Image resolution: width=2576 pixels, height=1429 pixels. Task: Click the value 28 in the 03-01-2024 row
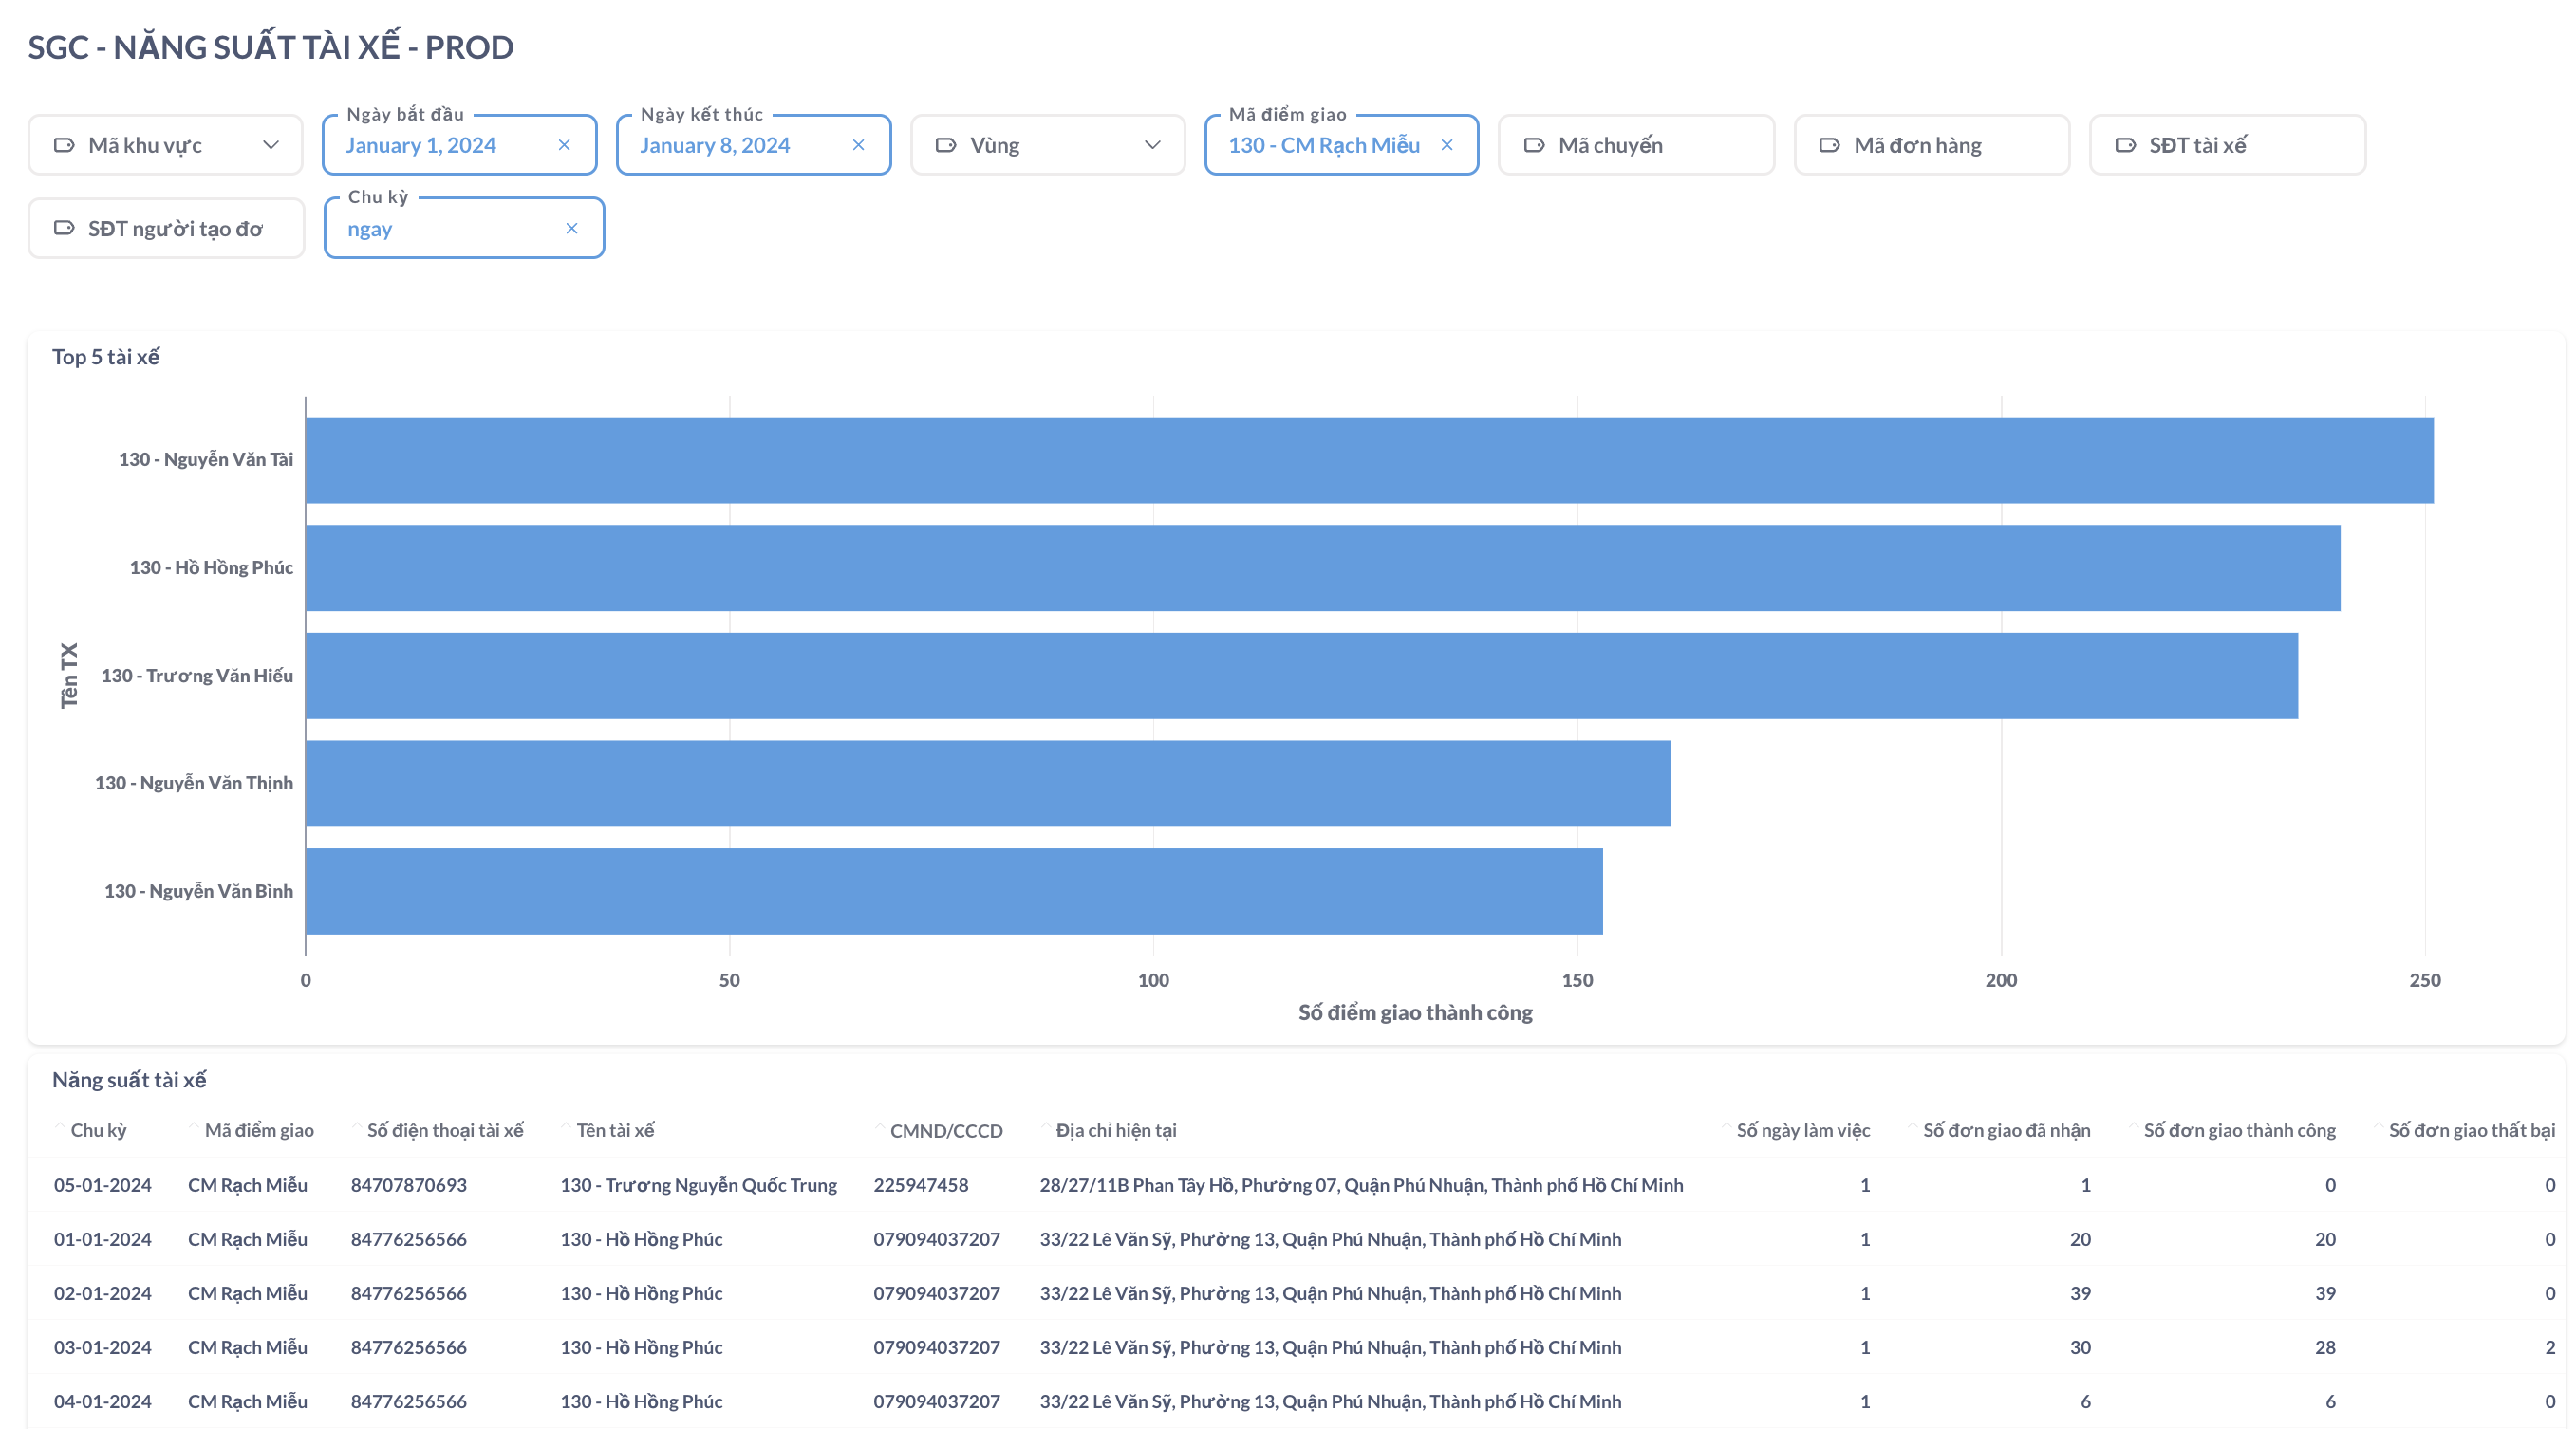[x=2325, y=1347]
